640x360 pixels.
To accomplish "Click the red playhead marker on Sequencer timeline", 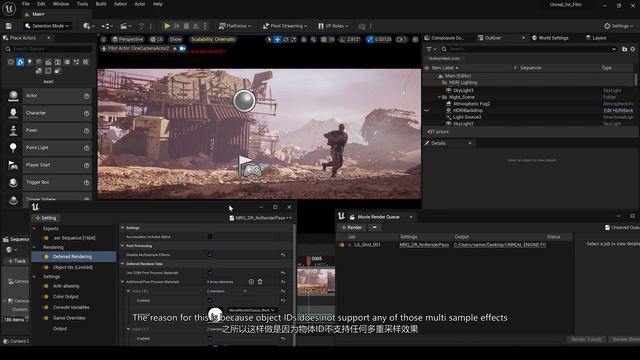I will coord(308,260).
